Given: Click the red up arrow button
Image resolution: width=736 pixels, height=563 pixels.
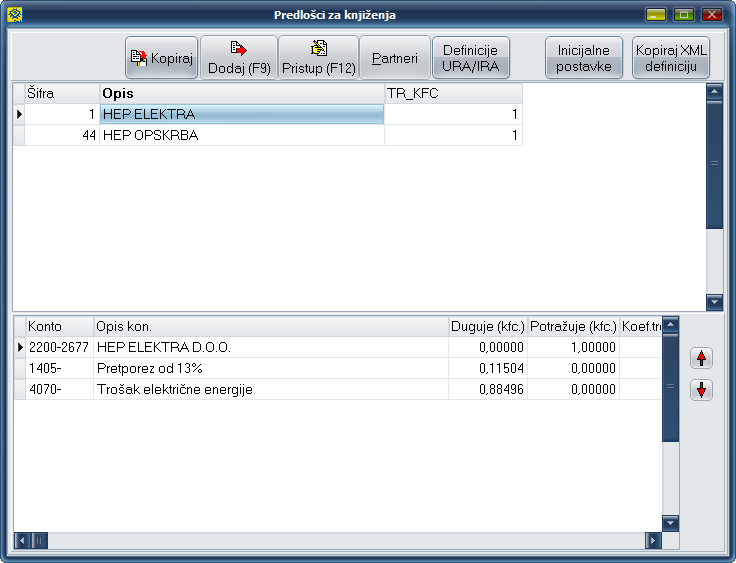Looking at the screenshot, I should click(x=702, y=358).
